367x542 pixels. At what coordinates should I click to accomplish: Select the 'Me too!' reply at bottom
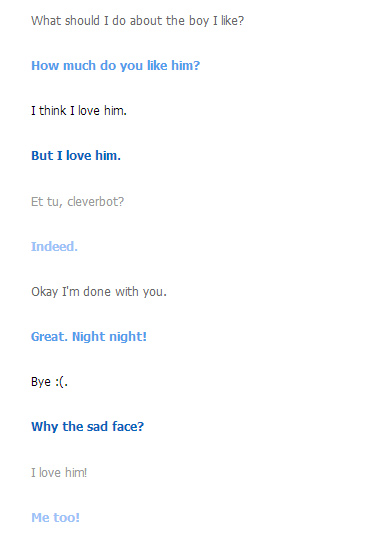[x=55, y=517]
